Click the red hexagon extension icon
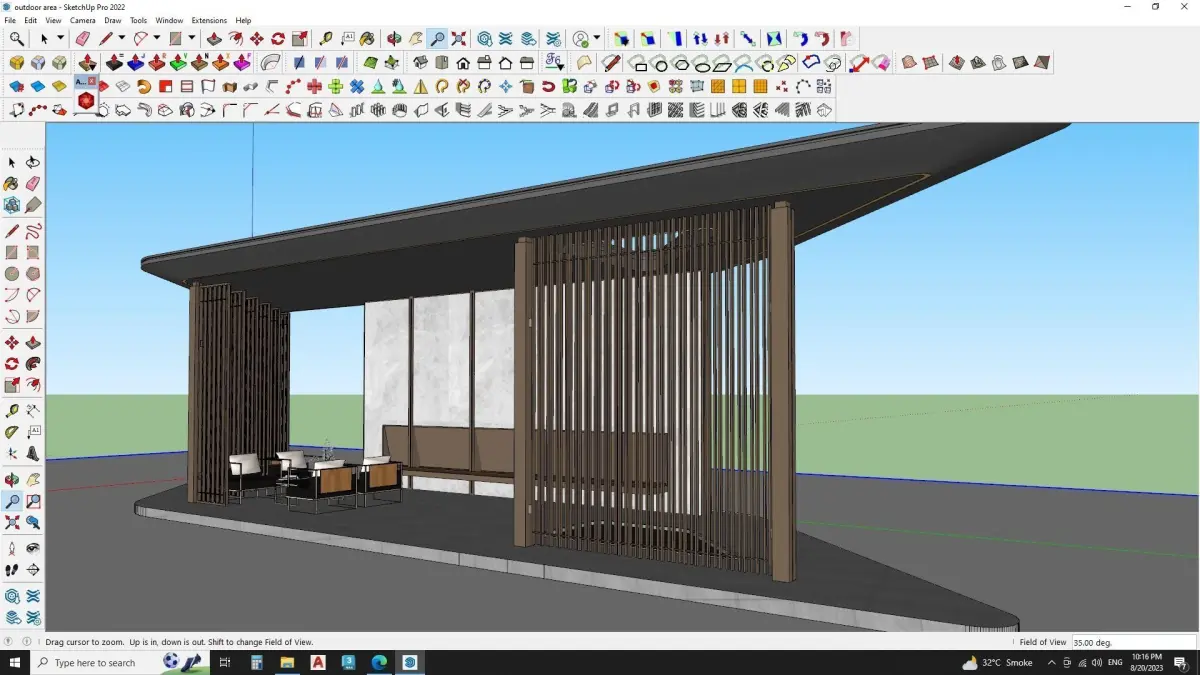 pyautogui.click(x=86, y=101)
